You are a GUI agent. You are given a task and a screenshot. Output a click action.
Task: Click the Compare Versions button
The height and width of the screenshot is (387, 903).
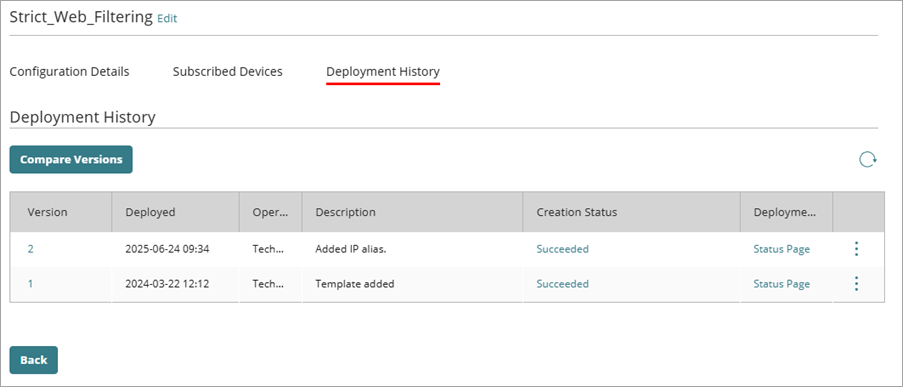point(71,160)
